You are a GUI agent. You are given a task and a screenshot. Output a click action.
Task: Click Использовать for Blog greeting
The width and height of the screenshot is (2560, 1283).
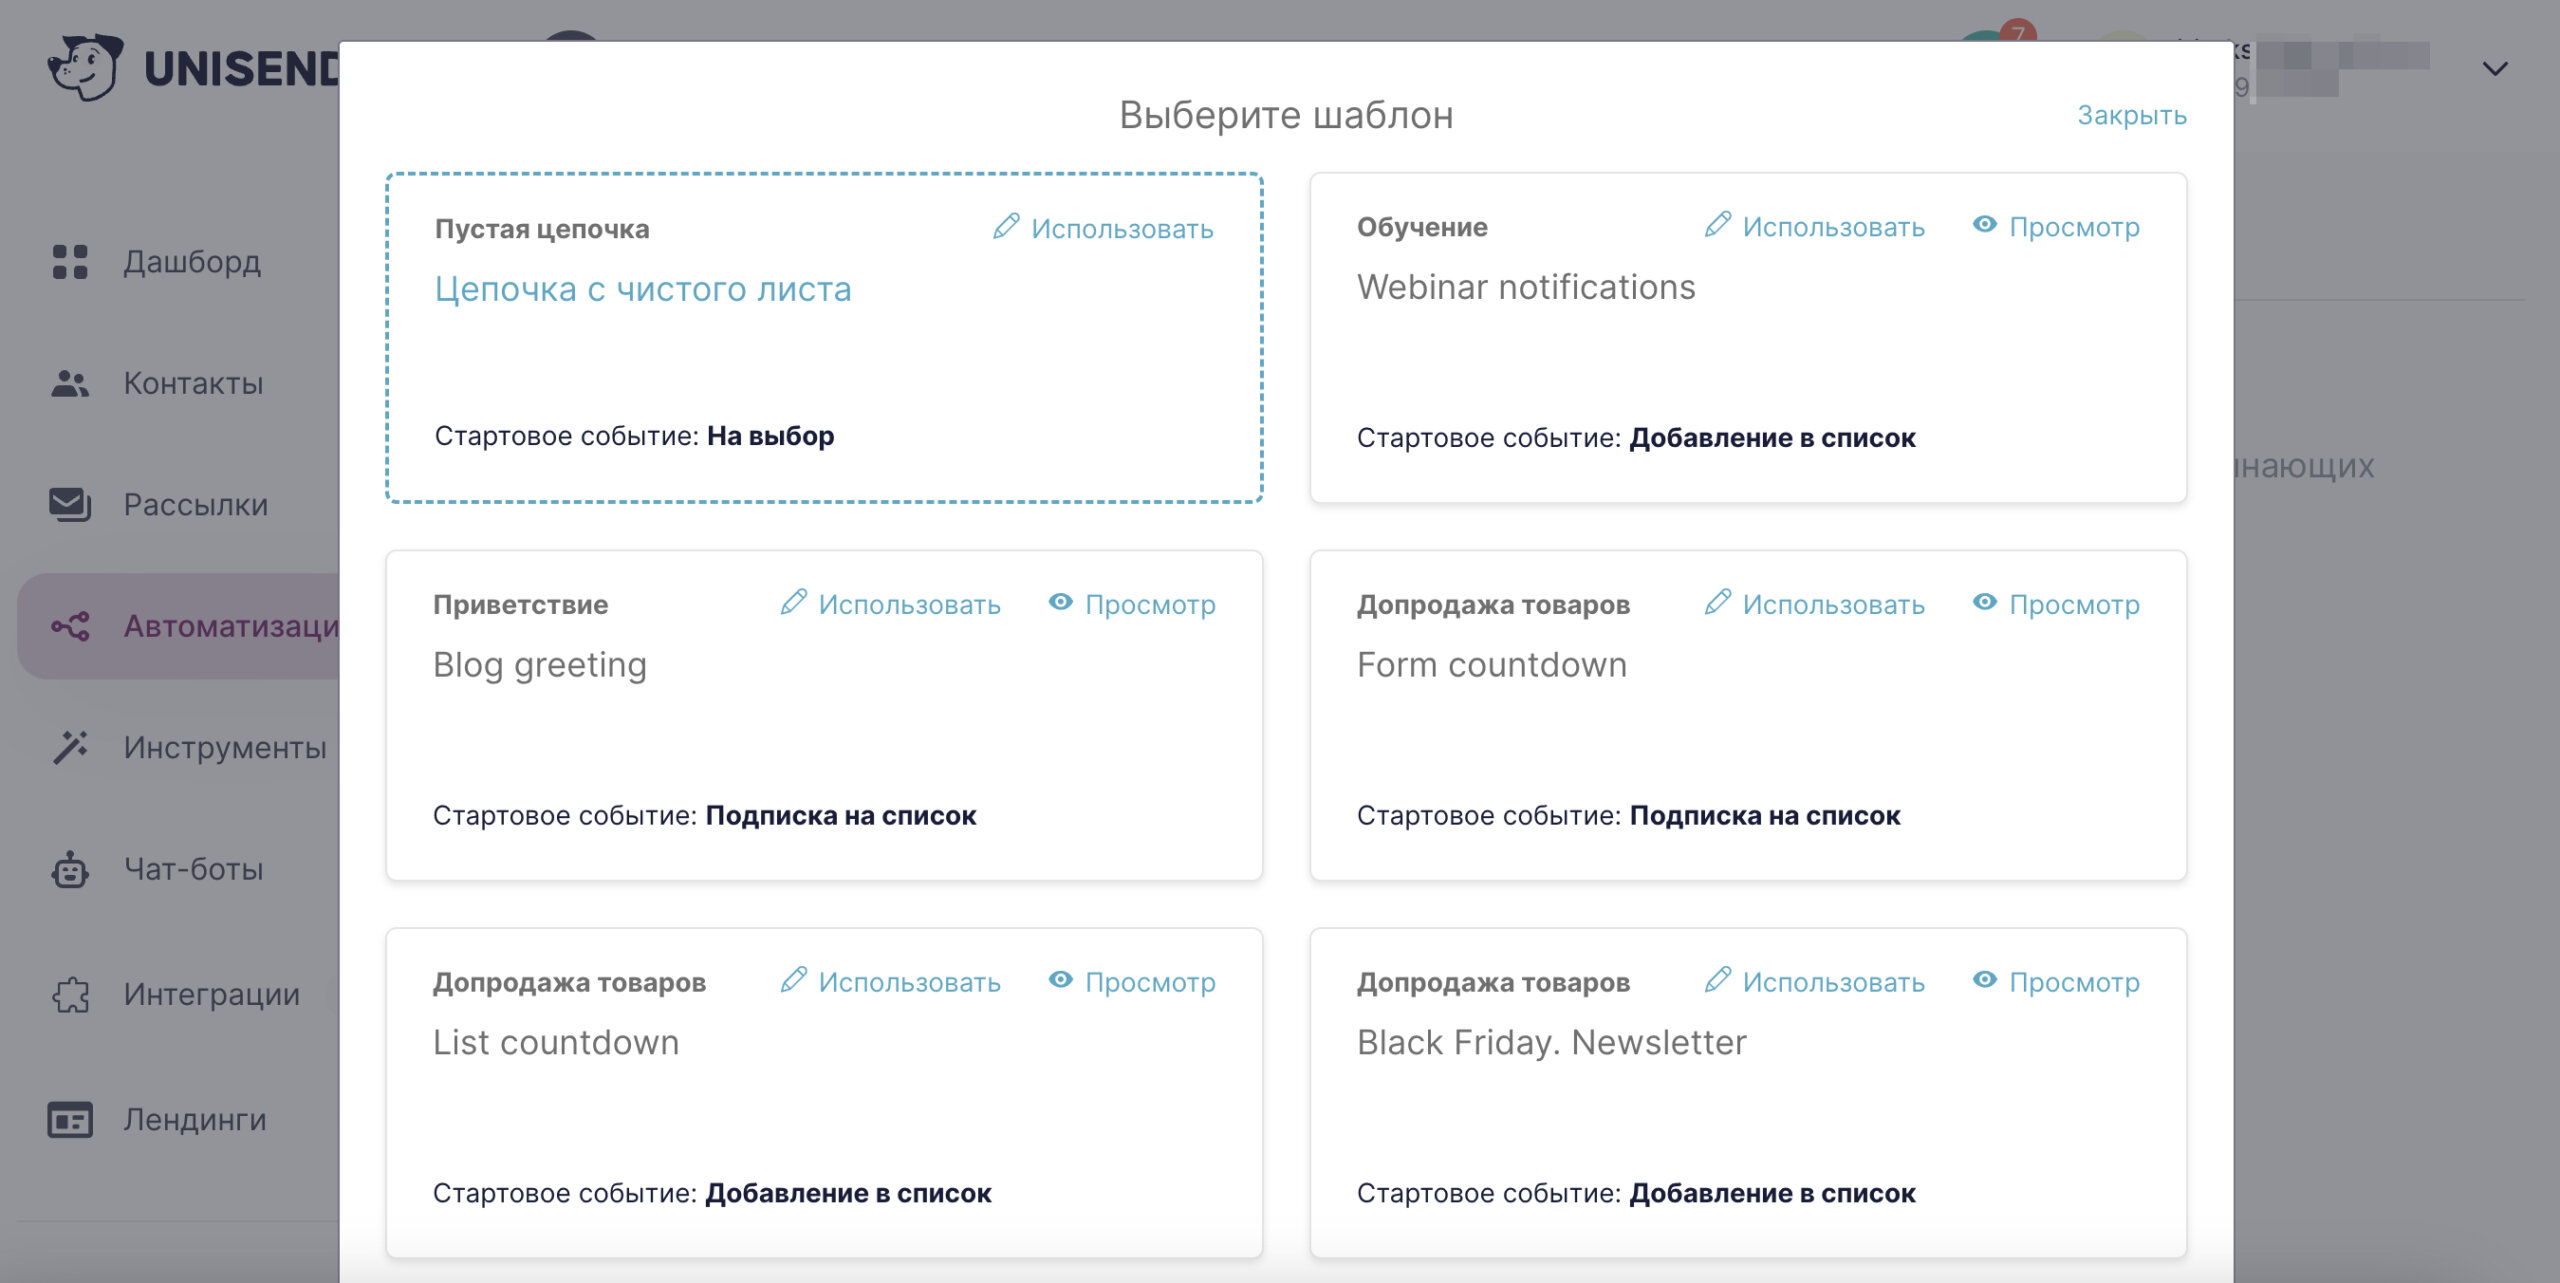891,604
